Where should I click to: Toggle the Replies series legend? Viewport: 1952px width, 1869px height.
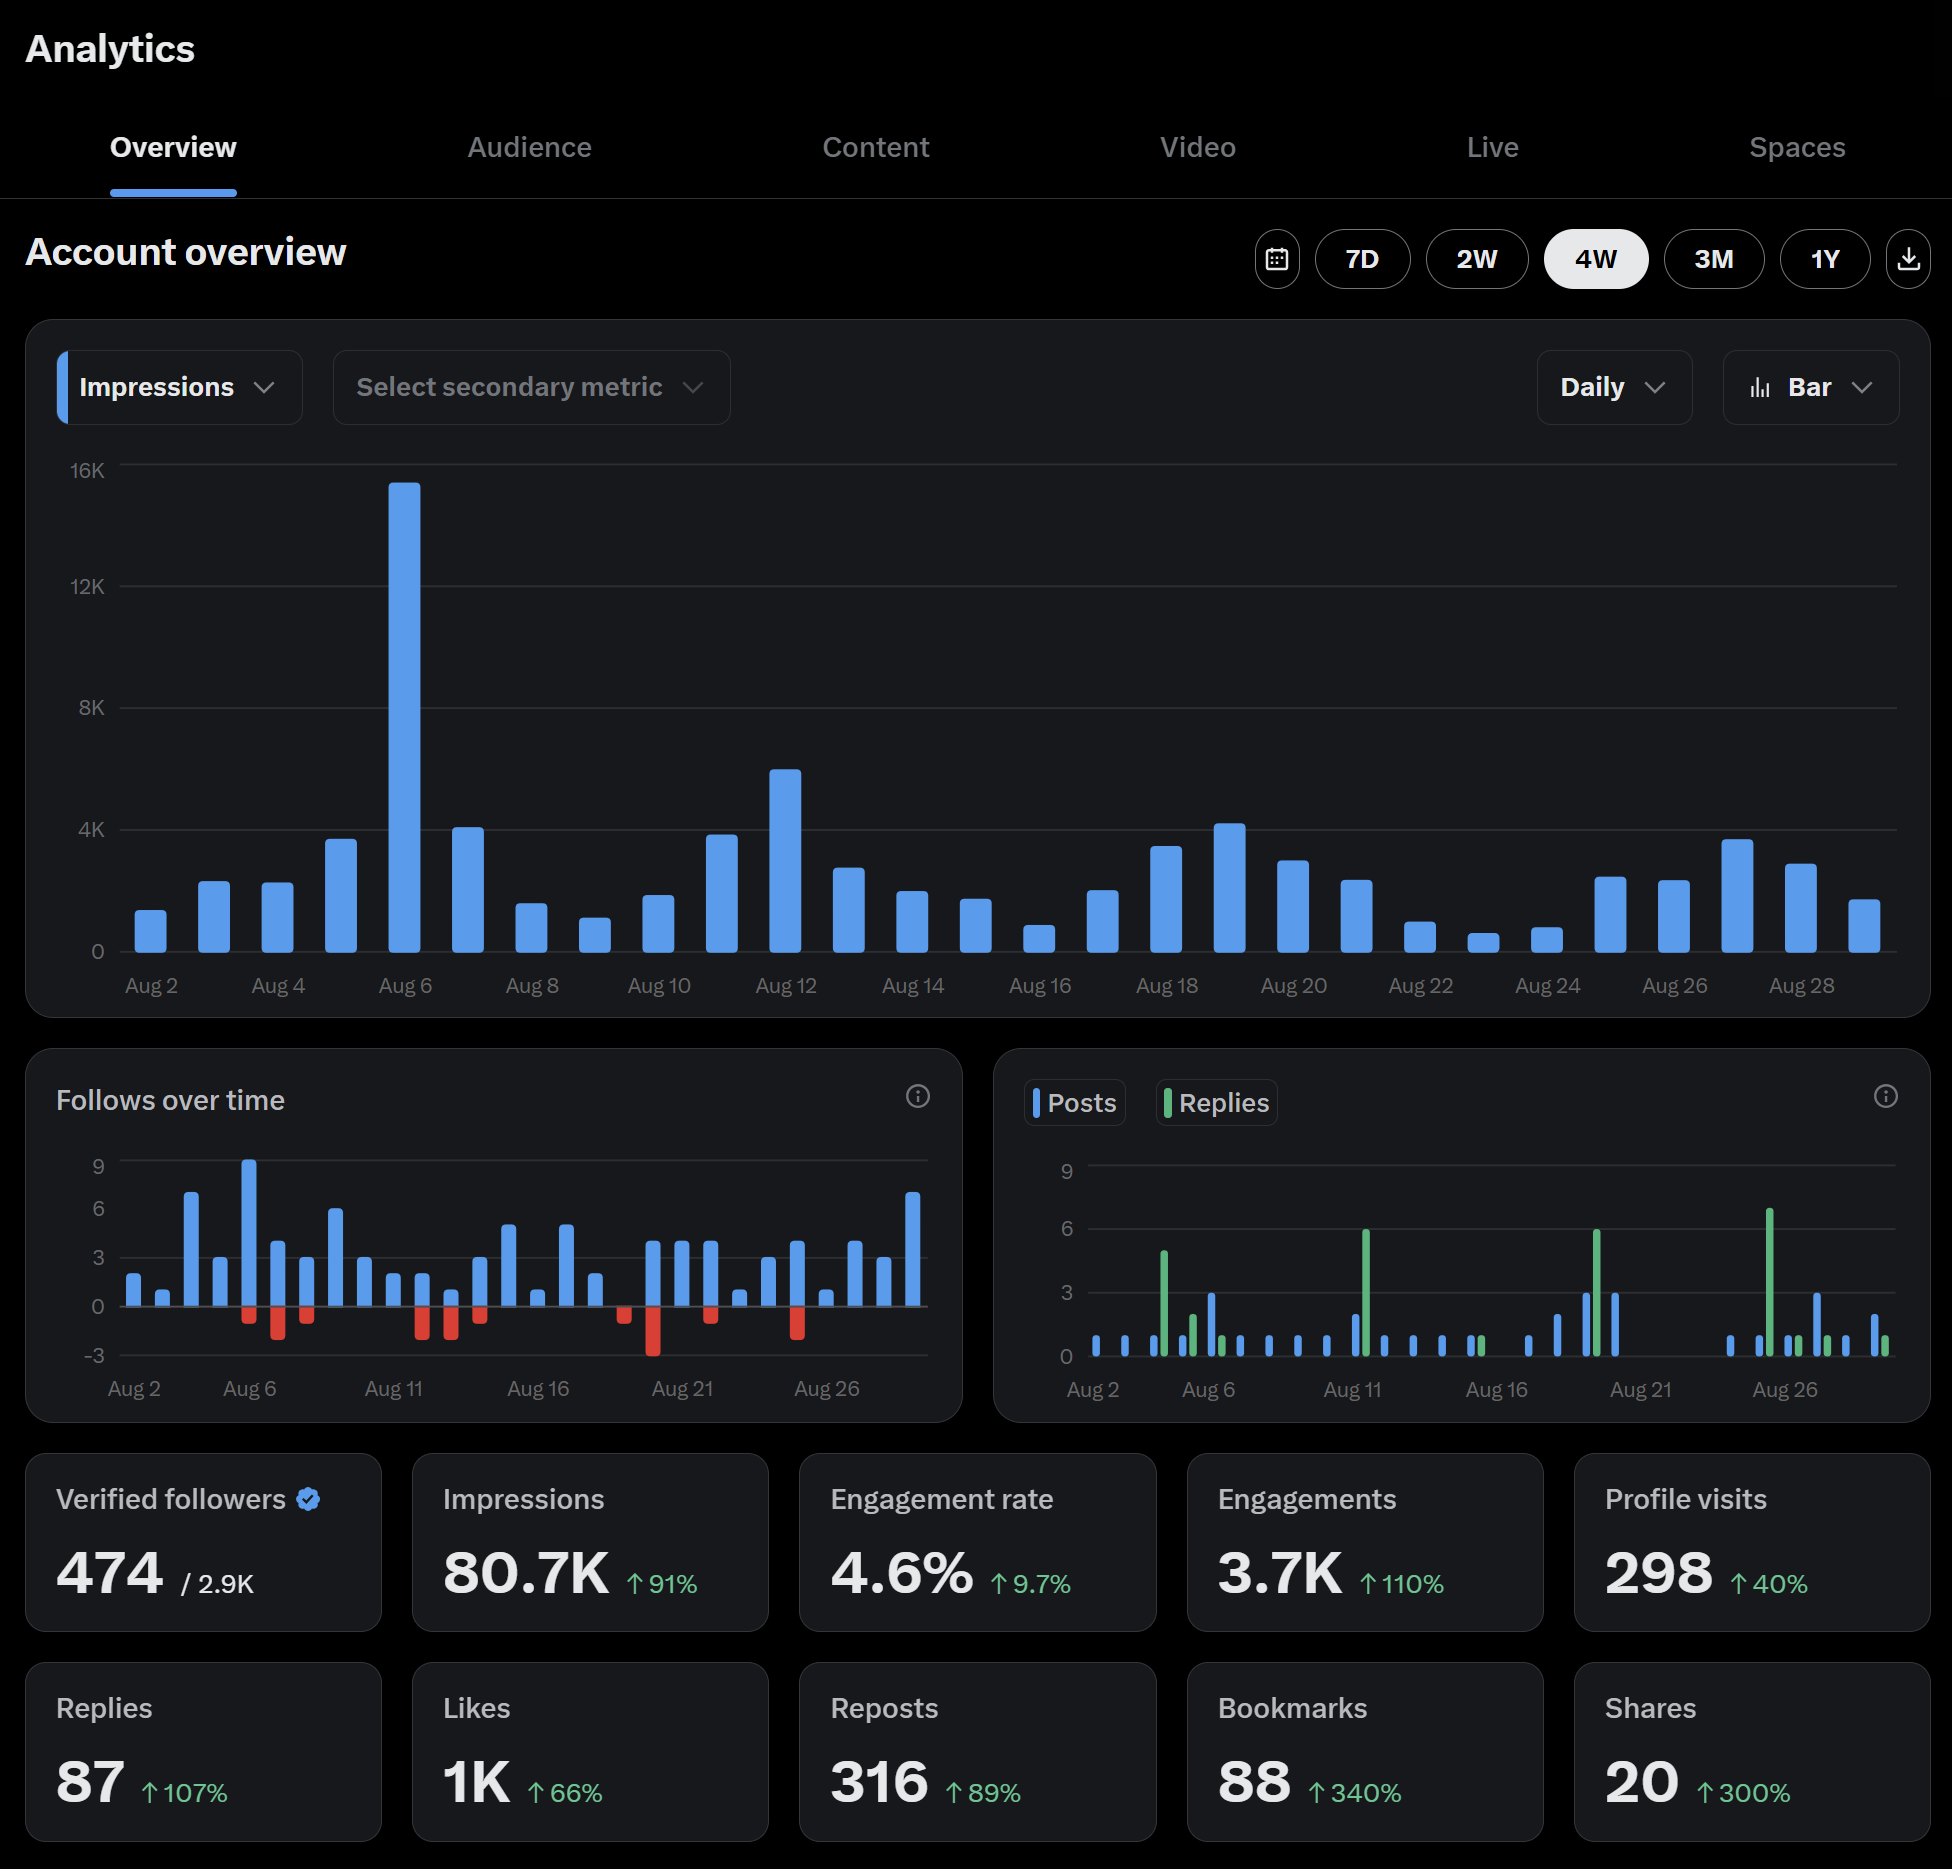pyautogui.click(x=1216, y=1102)
